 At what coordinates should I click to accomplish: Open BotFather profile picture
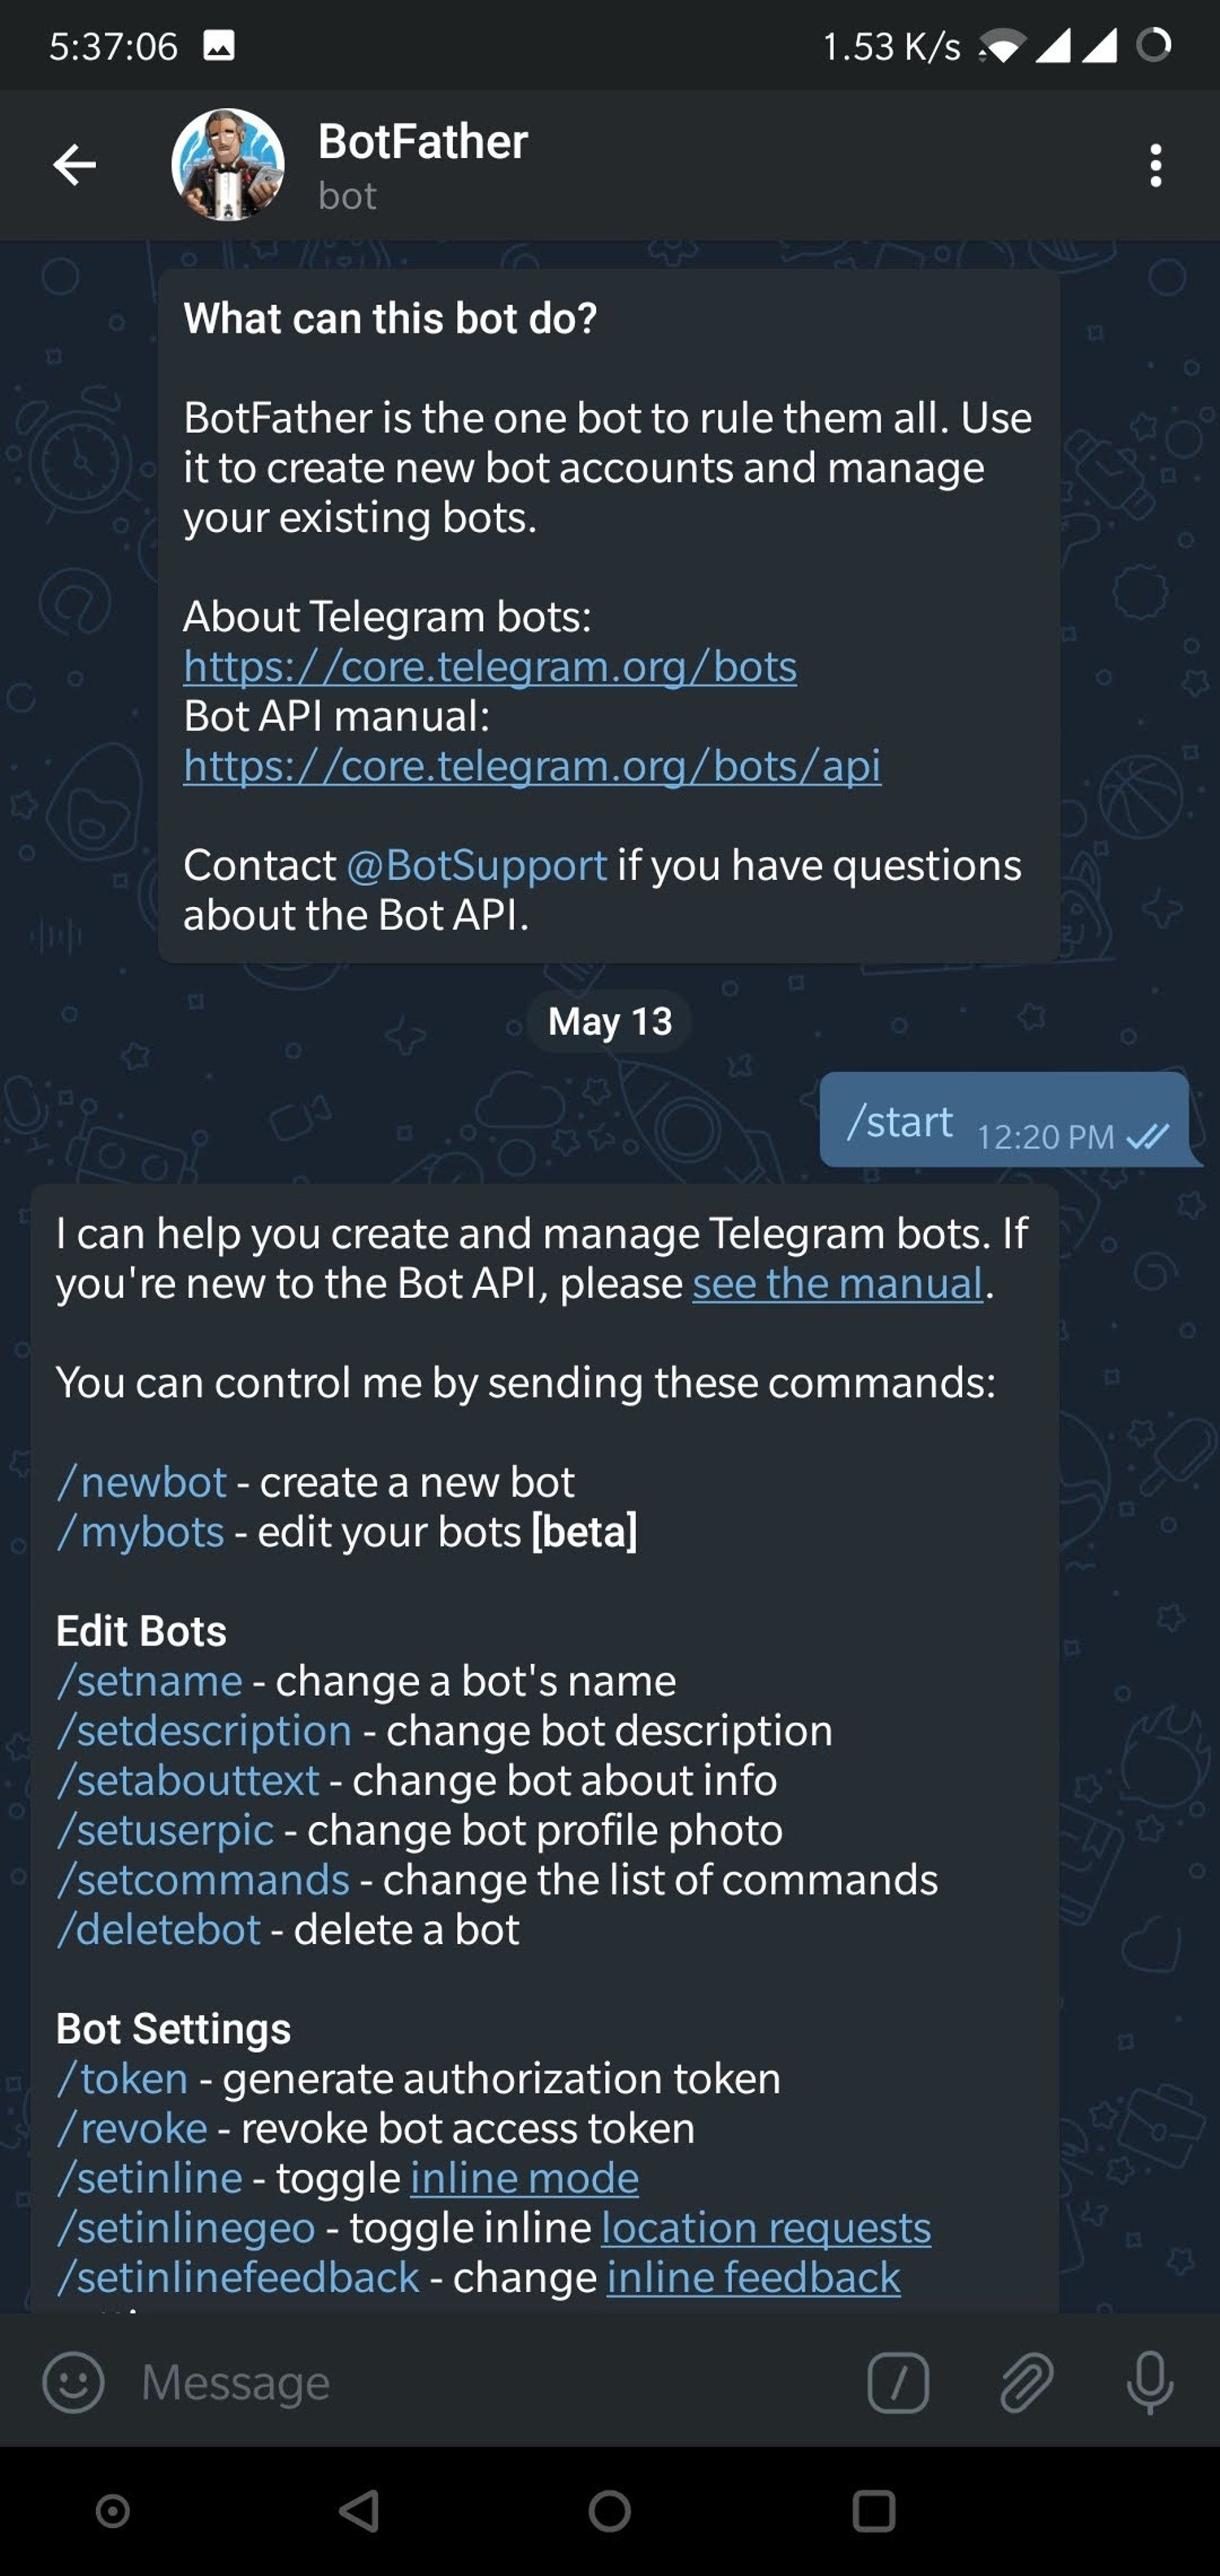(x=228, y=165)
